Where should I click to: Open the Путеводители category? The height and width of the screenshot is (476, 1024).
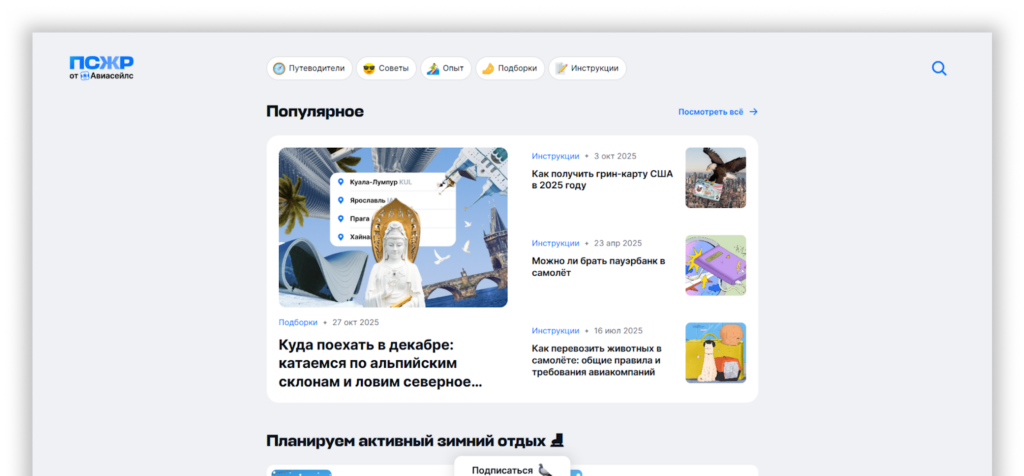click(310, 69)
